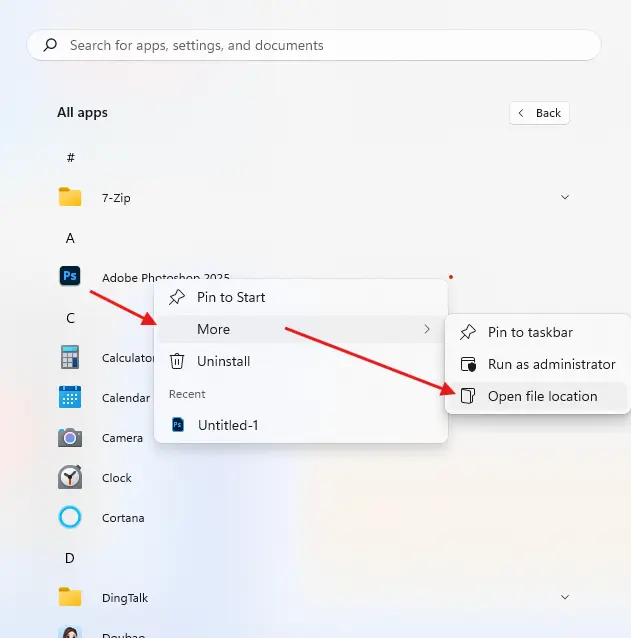Screen dimensions: 631x638
Task: Choose Pin to taskbar option
Action: (530, 332)
